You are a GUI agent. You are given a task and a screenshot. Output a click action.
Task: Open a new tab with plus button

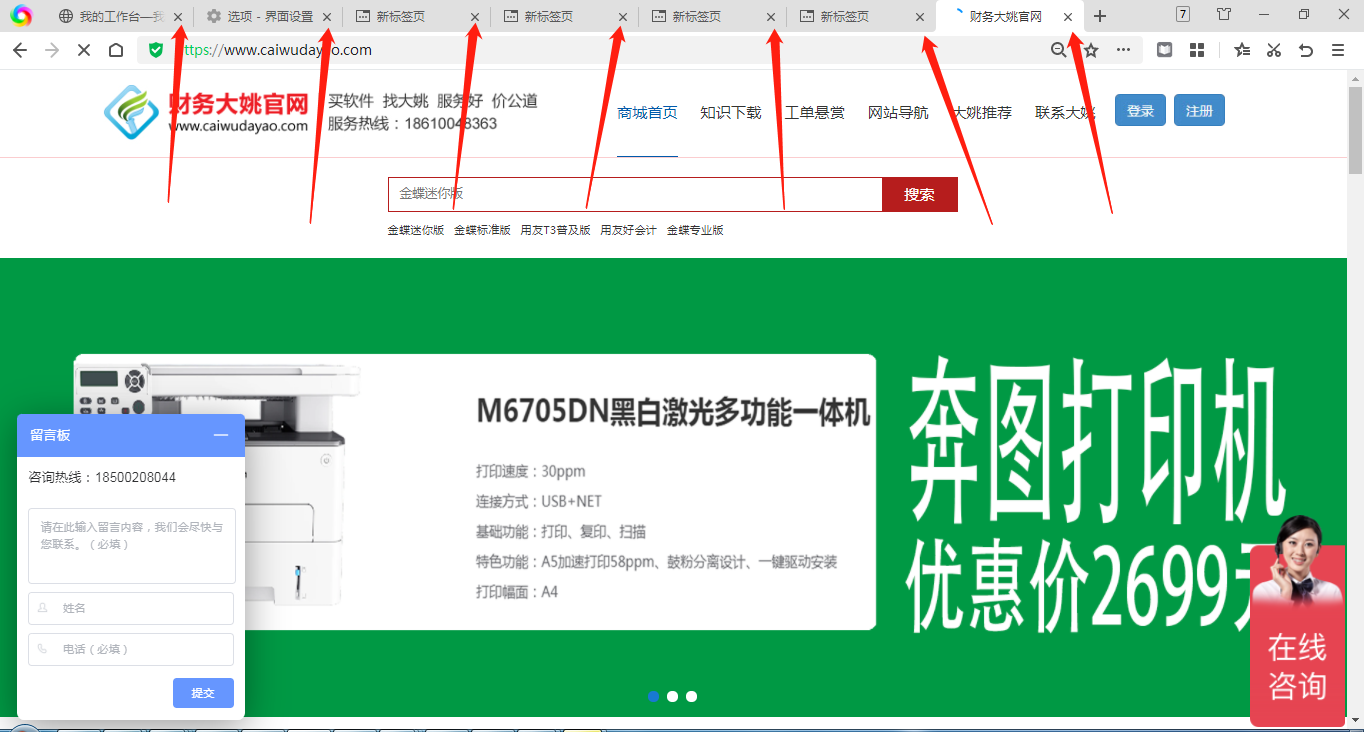coord(1100,16)
